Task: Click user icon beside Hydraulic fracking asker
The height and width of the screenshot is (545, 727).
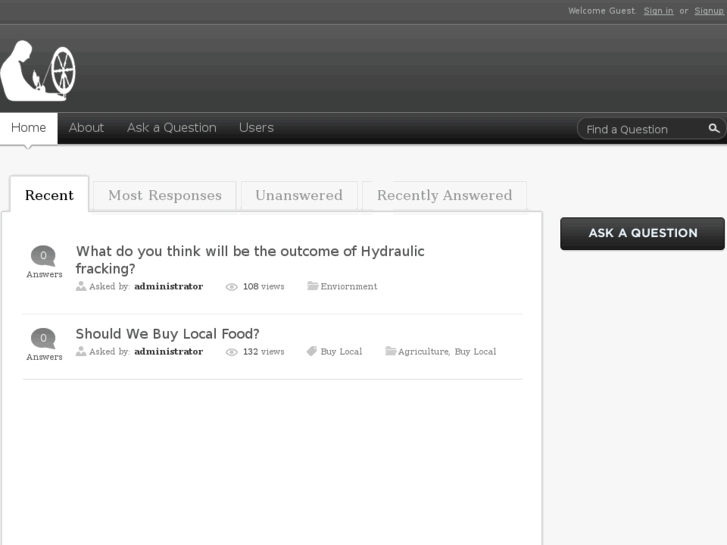Action: pos(81,286)
